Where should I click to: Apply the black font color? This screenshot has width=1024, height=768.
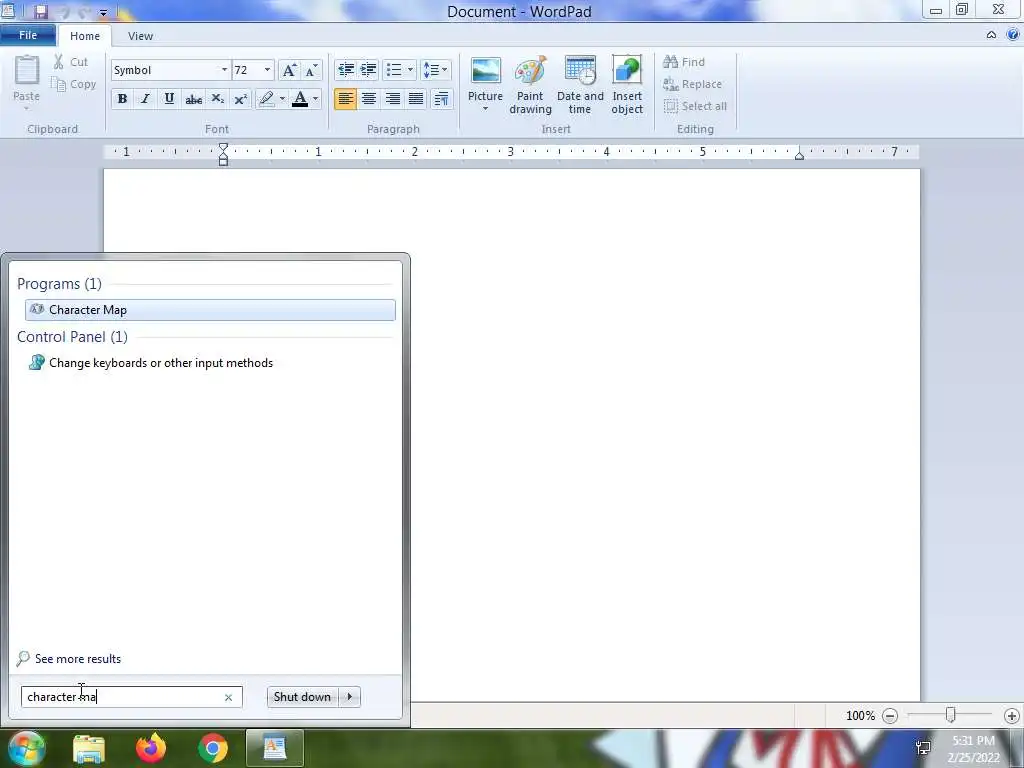300,99
